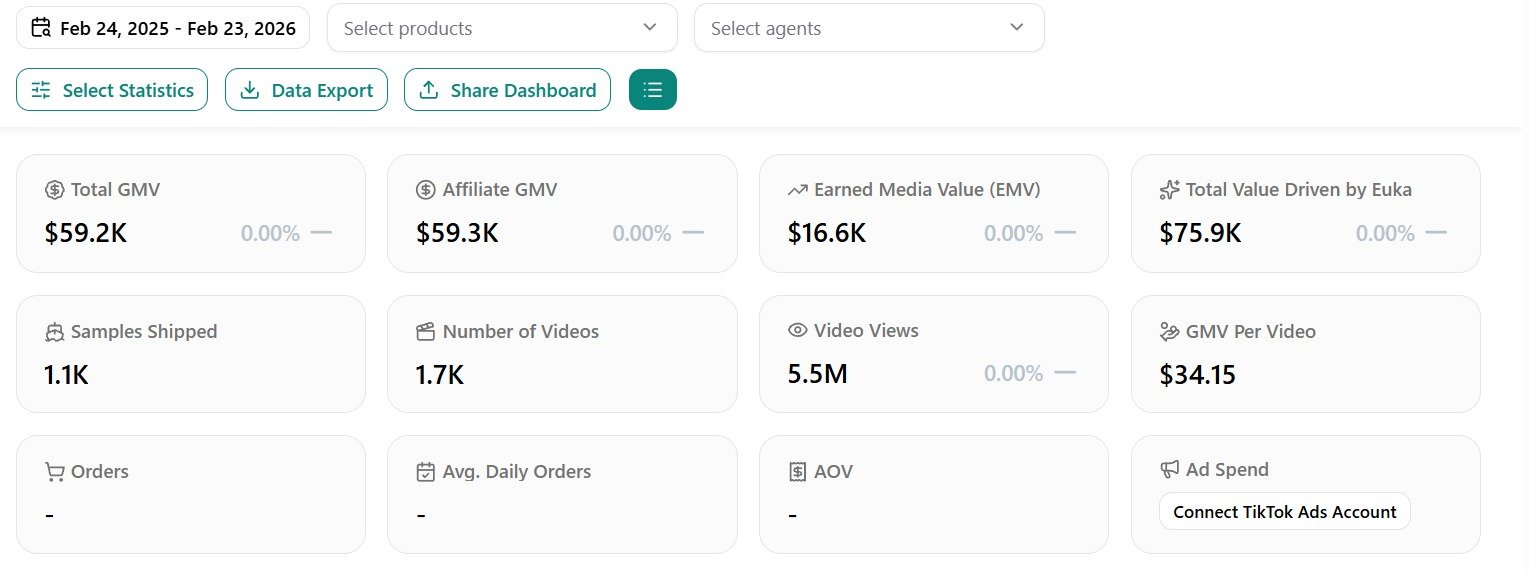Click Share Dashboard button
1529x573 pixels.
click(x=507, y=90)
